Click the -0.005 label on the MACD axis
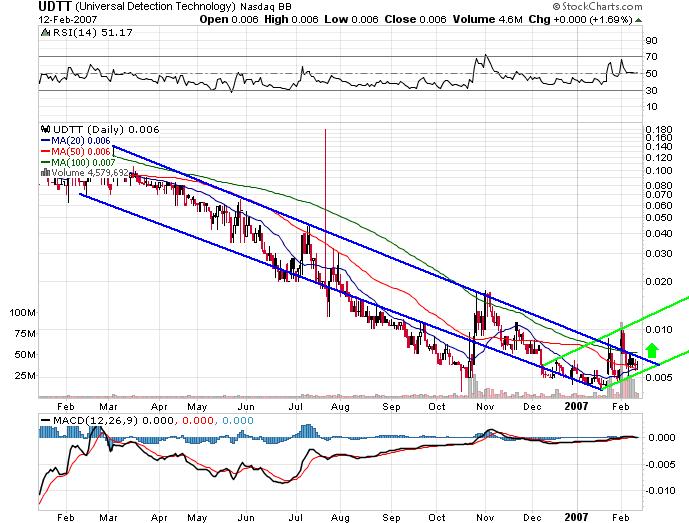689x523 pixels. (660, 465)
